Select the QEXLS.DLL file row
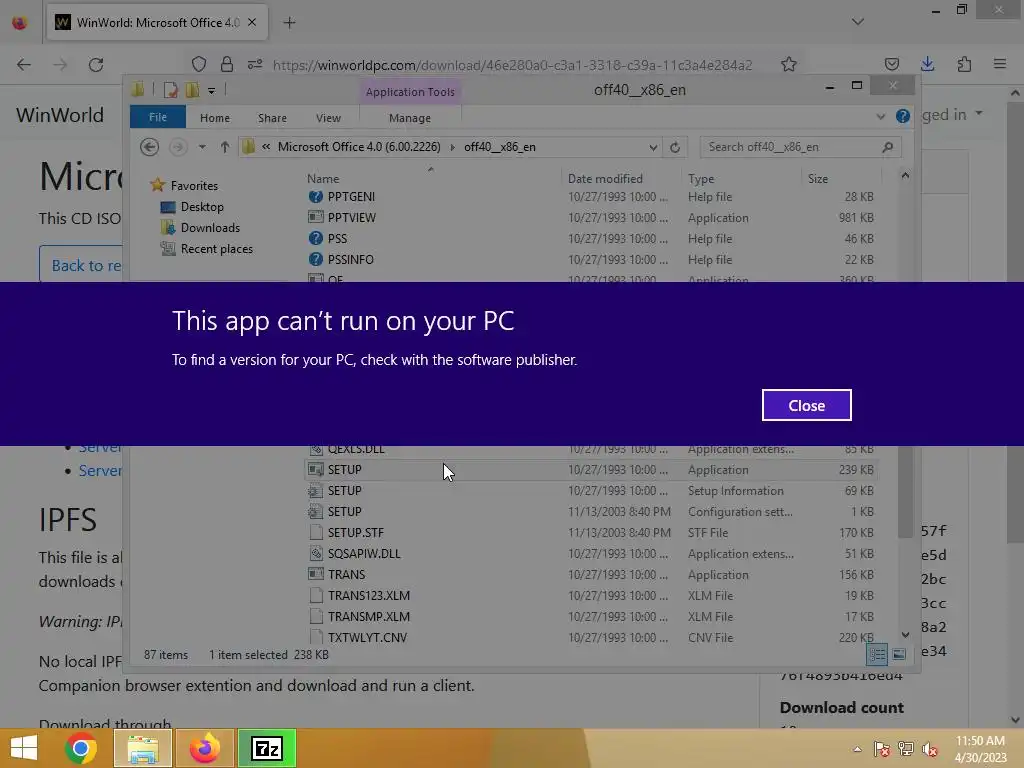 (x=590, y=449)
